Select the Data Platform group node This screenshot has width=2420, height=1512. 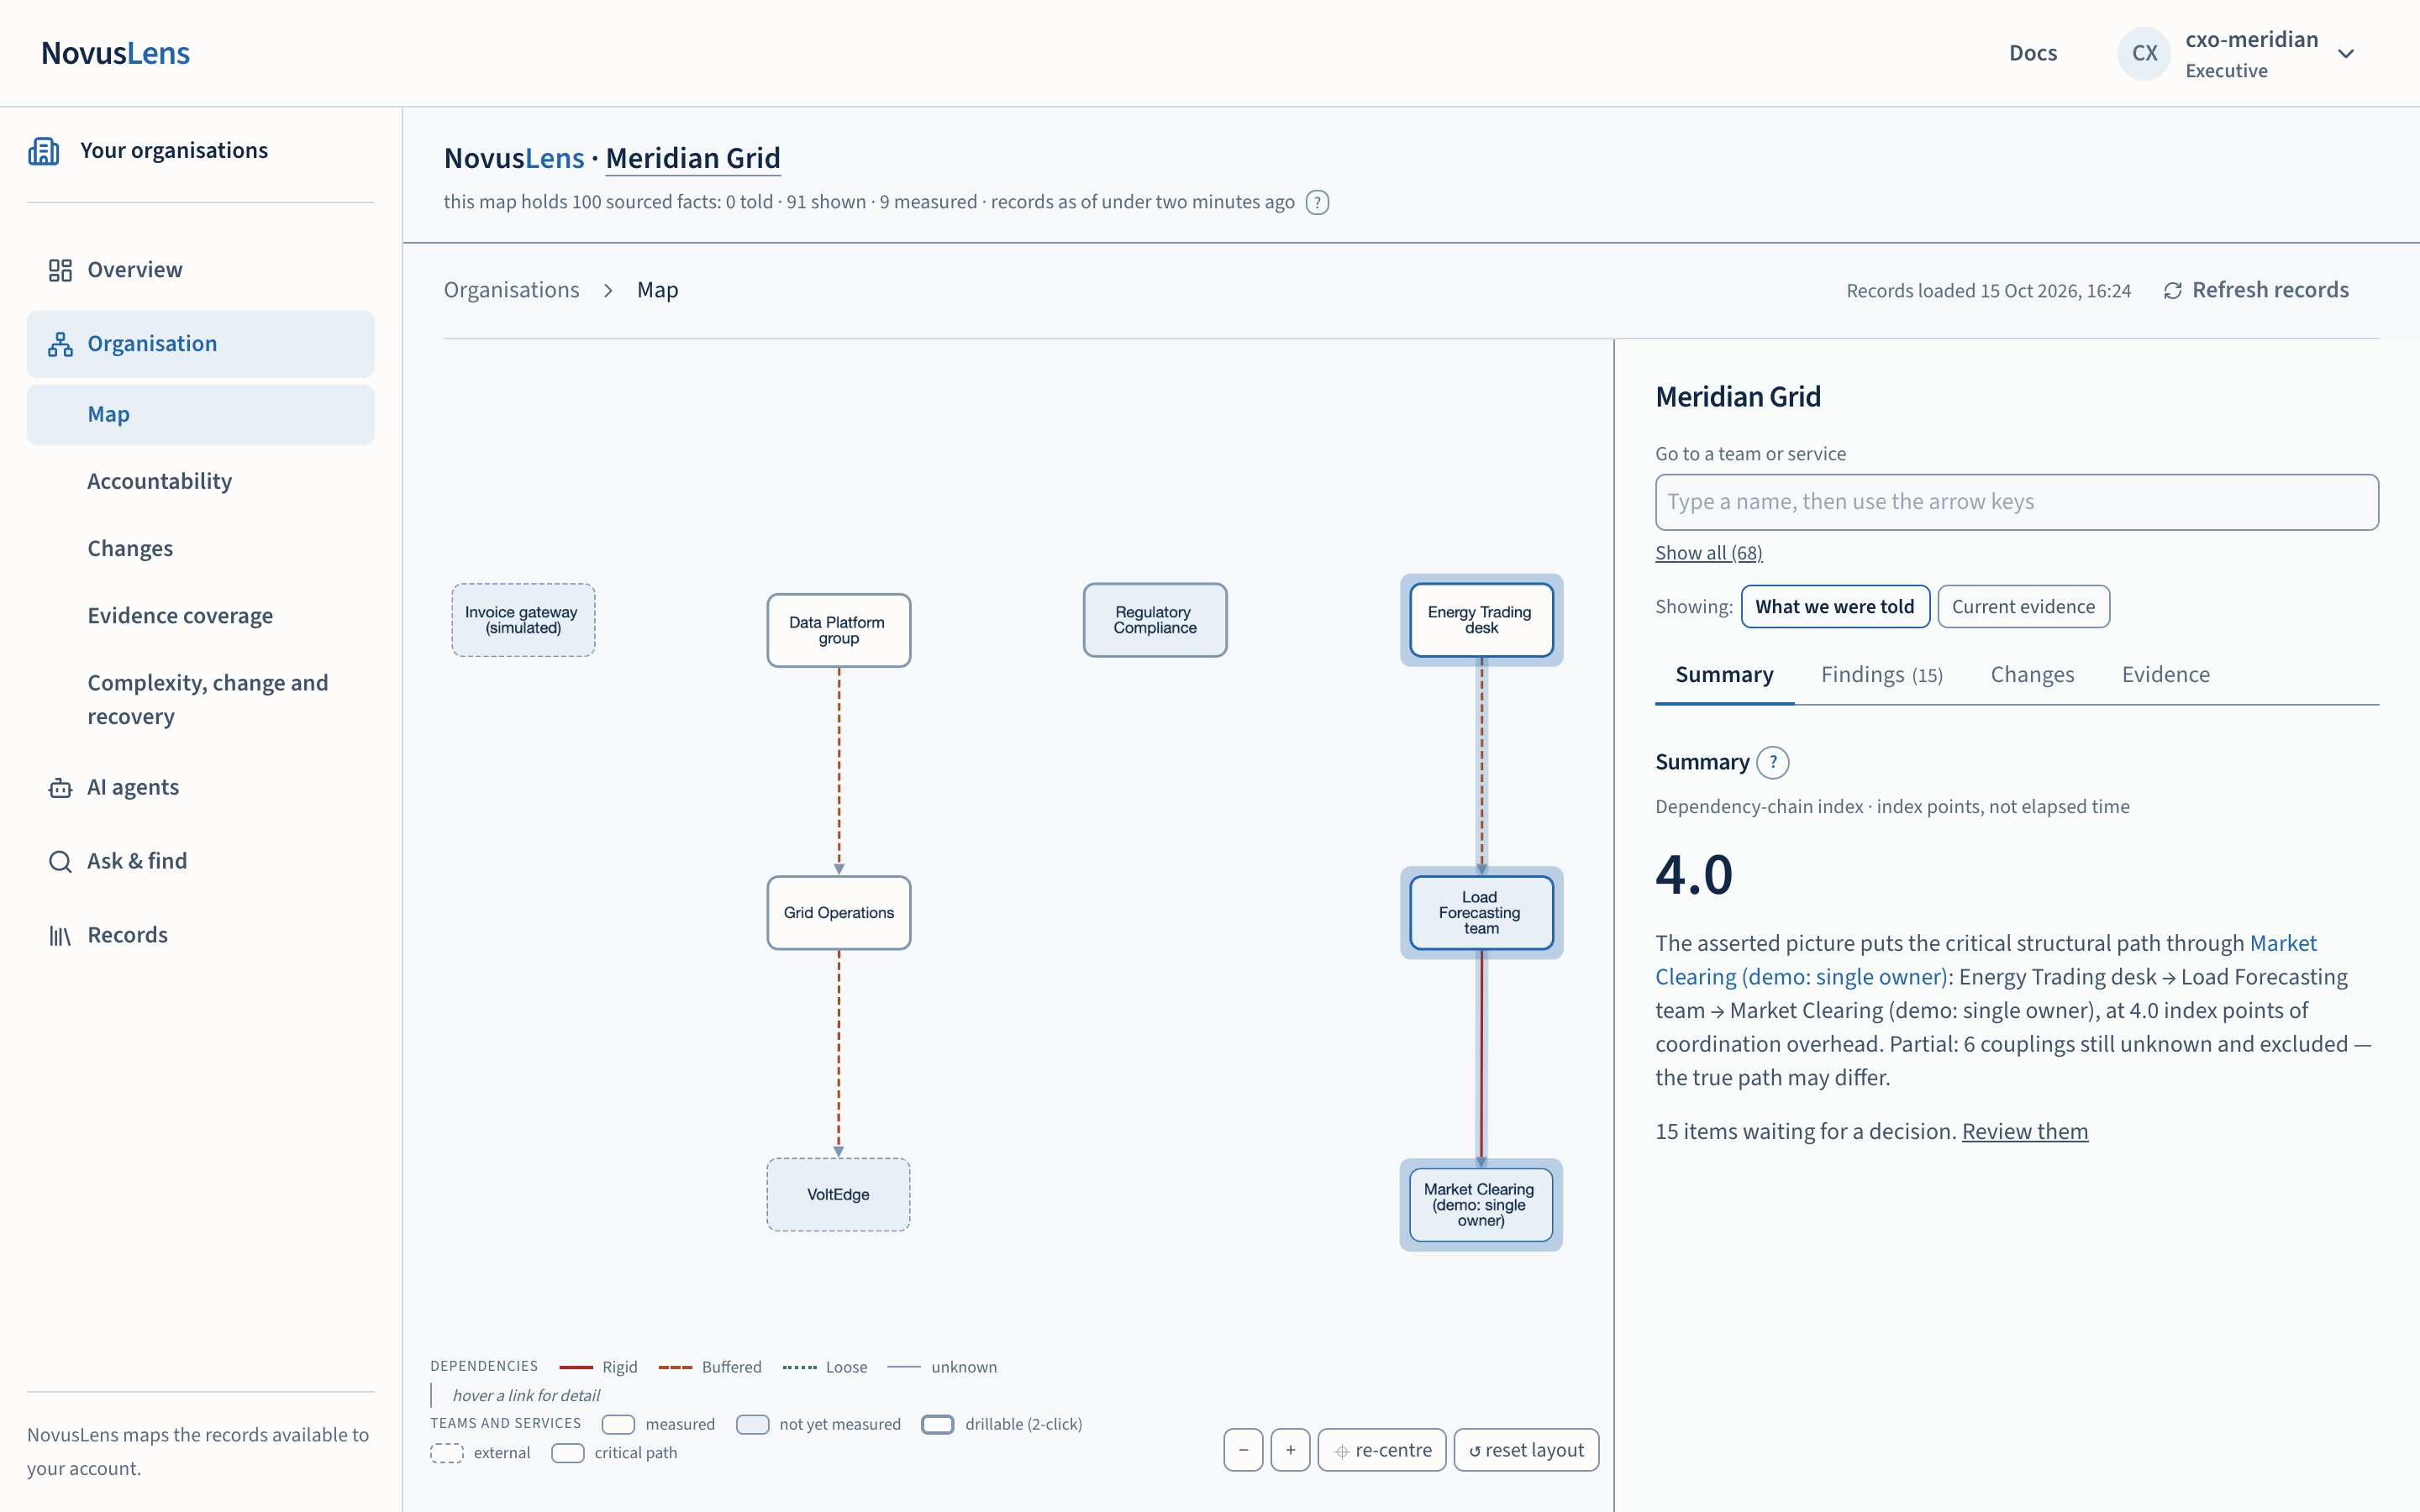[838, 630]
